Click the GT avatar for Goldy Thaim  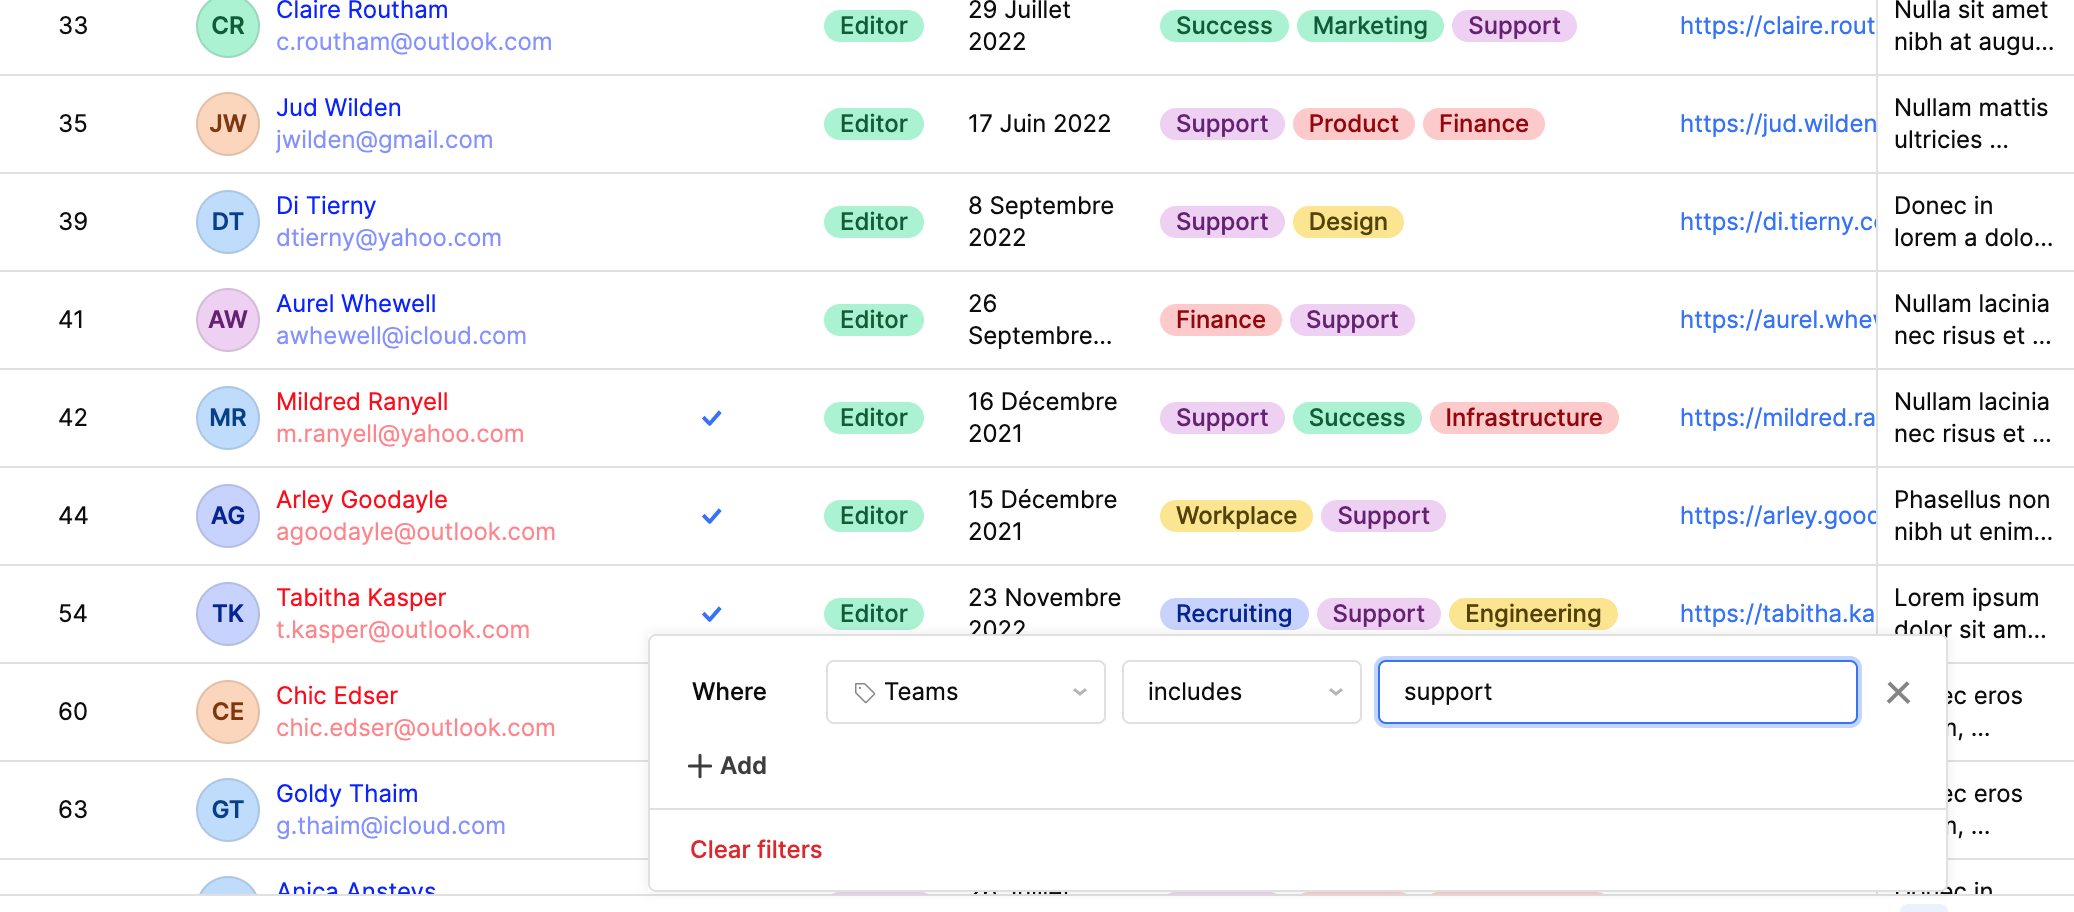[228, 810]
